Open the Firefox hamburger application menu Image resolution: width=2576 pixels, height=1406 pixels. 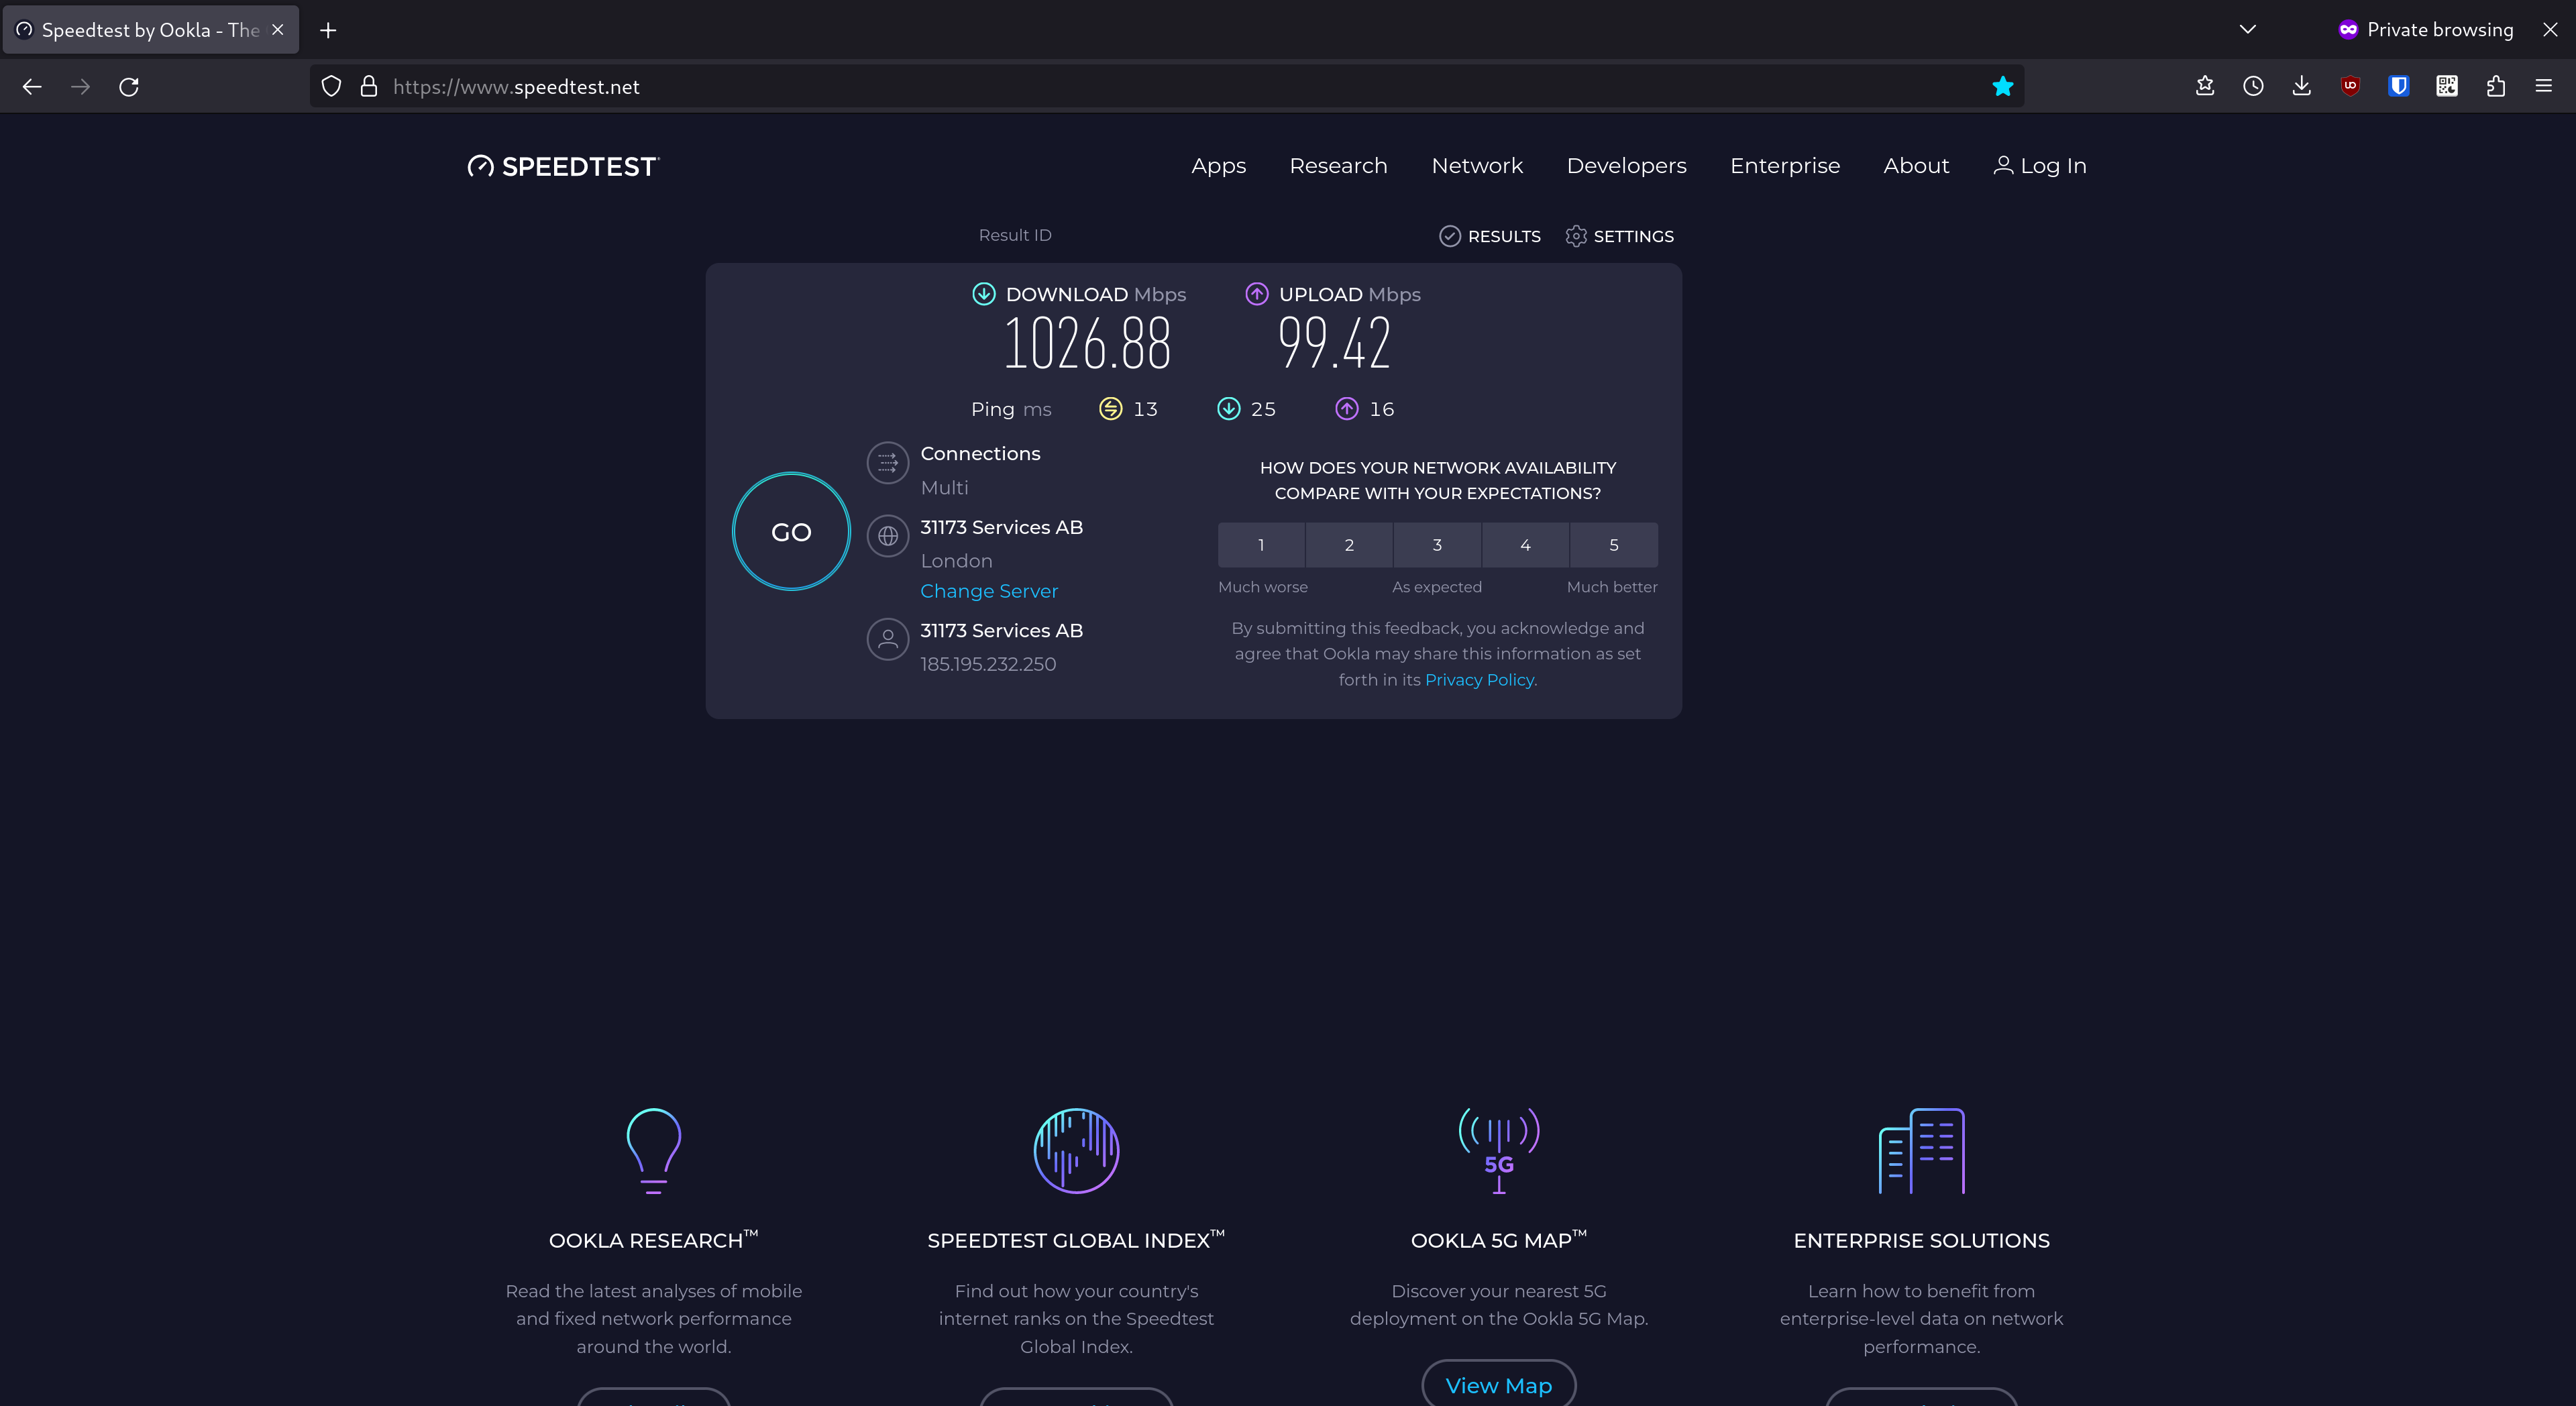[x=2544, y=87]
